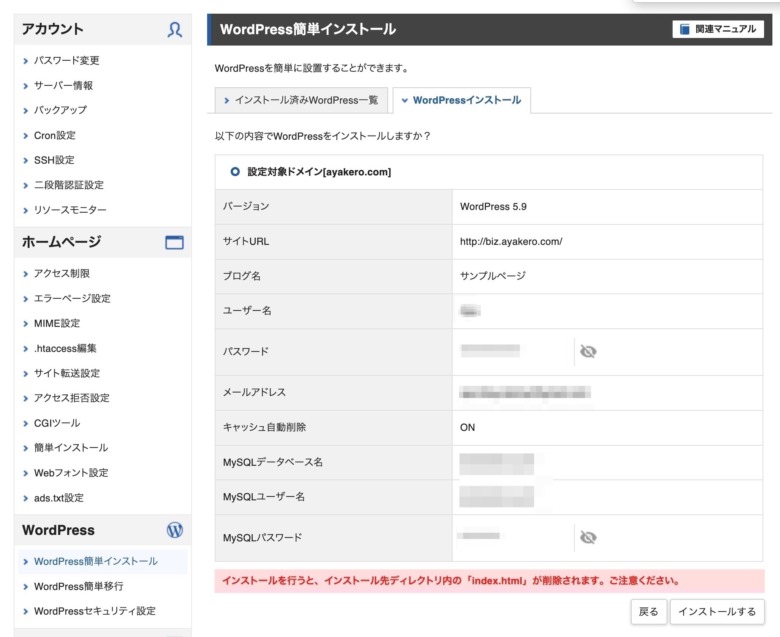Click the blog name サンプルページ
This screenshot has height=637, width=780.
point(492,276)
